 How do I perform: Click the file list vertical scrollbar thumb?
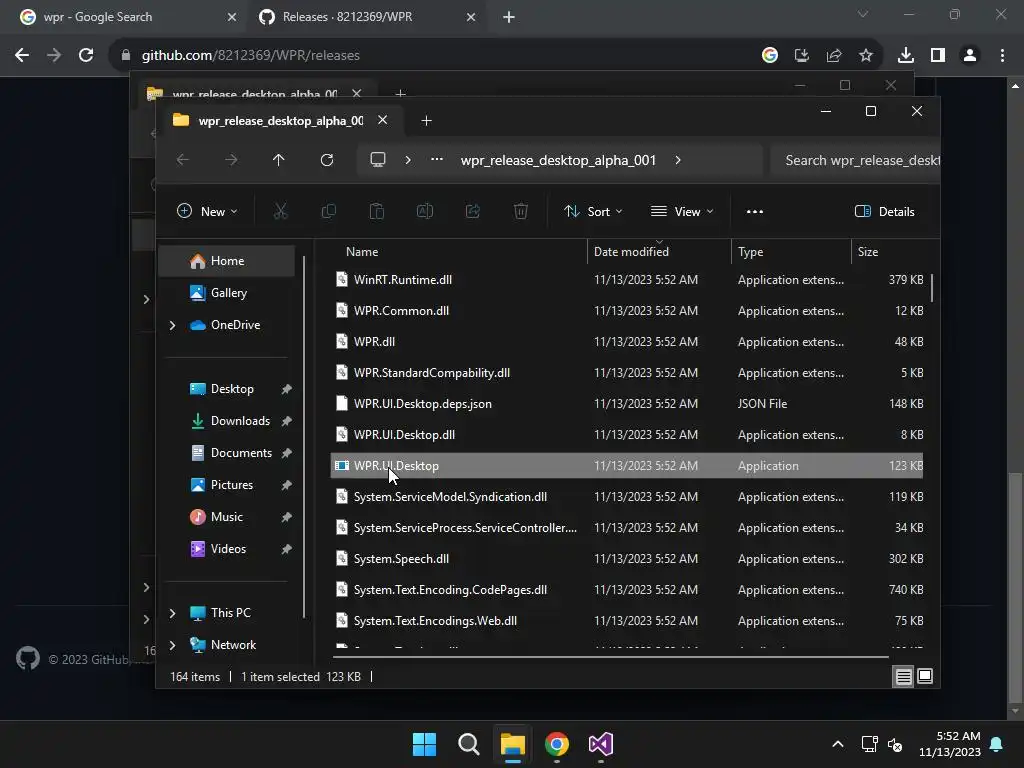point(931,287)
